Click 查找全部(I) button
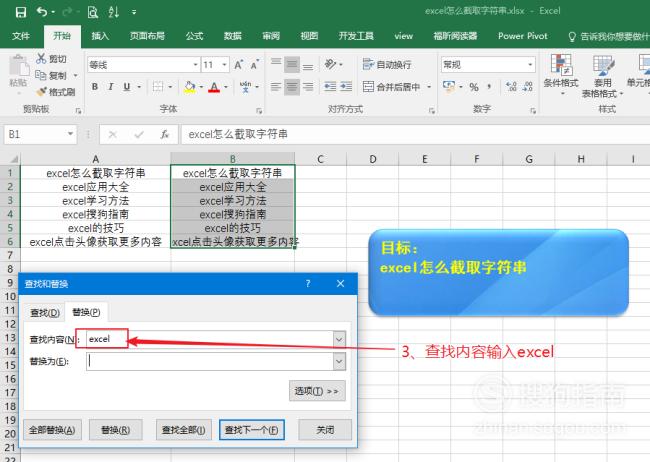Viewport: 650px width, 462px height. tap(184, 430)
